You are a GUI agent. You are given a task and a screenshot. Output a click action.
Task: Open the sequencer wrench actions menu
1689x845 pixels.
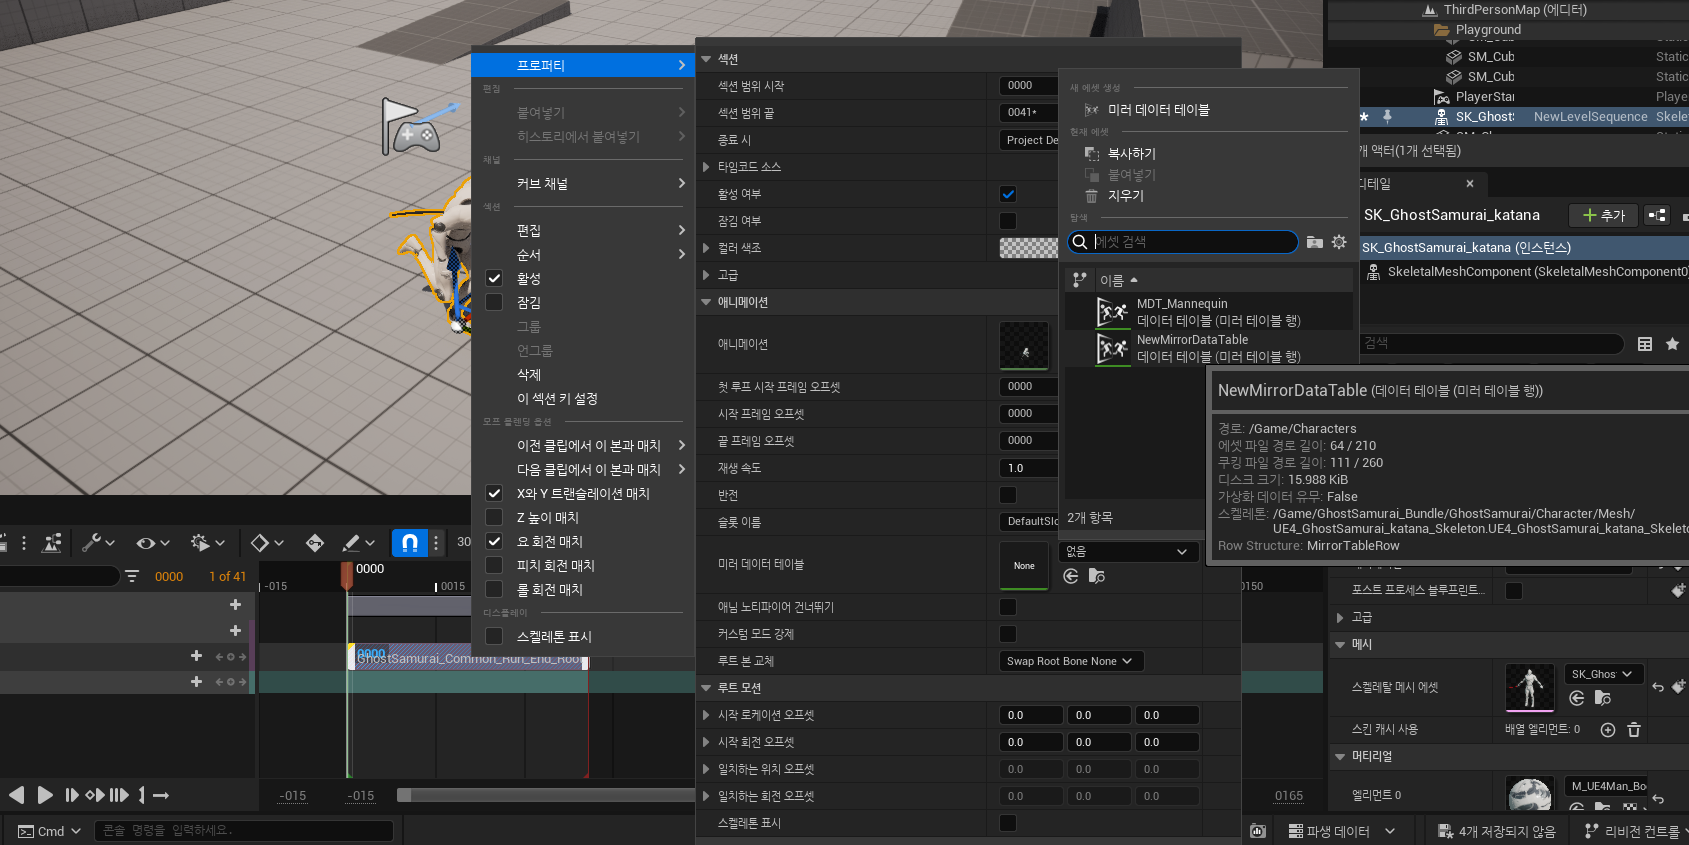pyautogui.click(x=98, y=542)
